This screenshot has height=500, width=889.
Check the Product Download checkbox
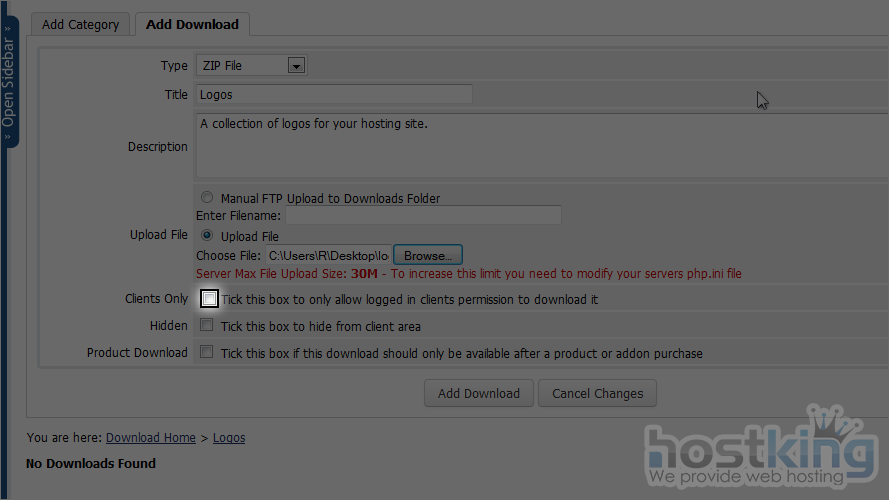207,353
